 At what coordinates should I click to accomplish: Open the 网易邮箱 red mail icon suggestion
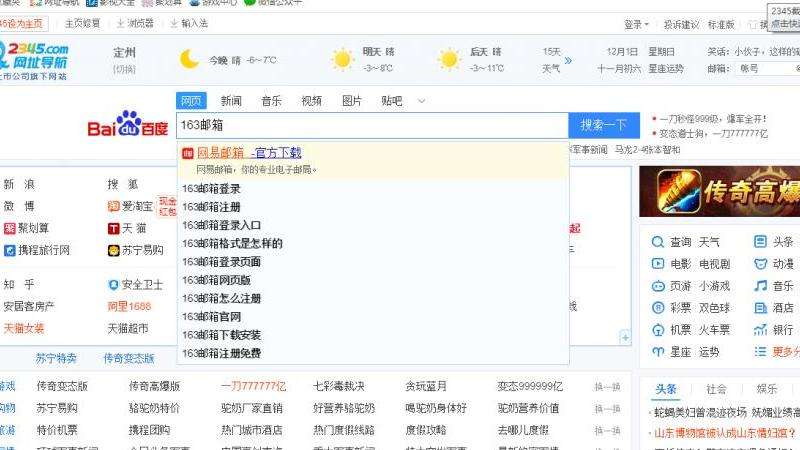pos(188,153)
